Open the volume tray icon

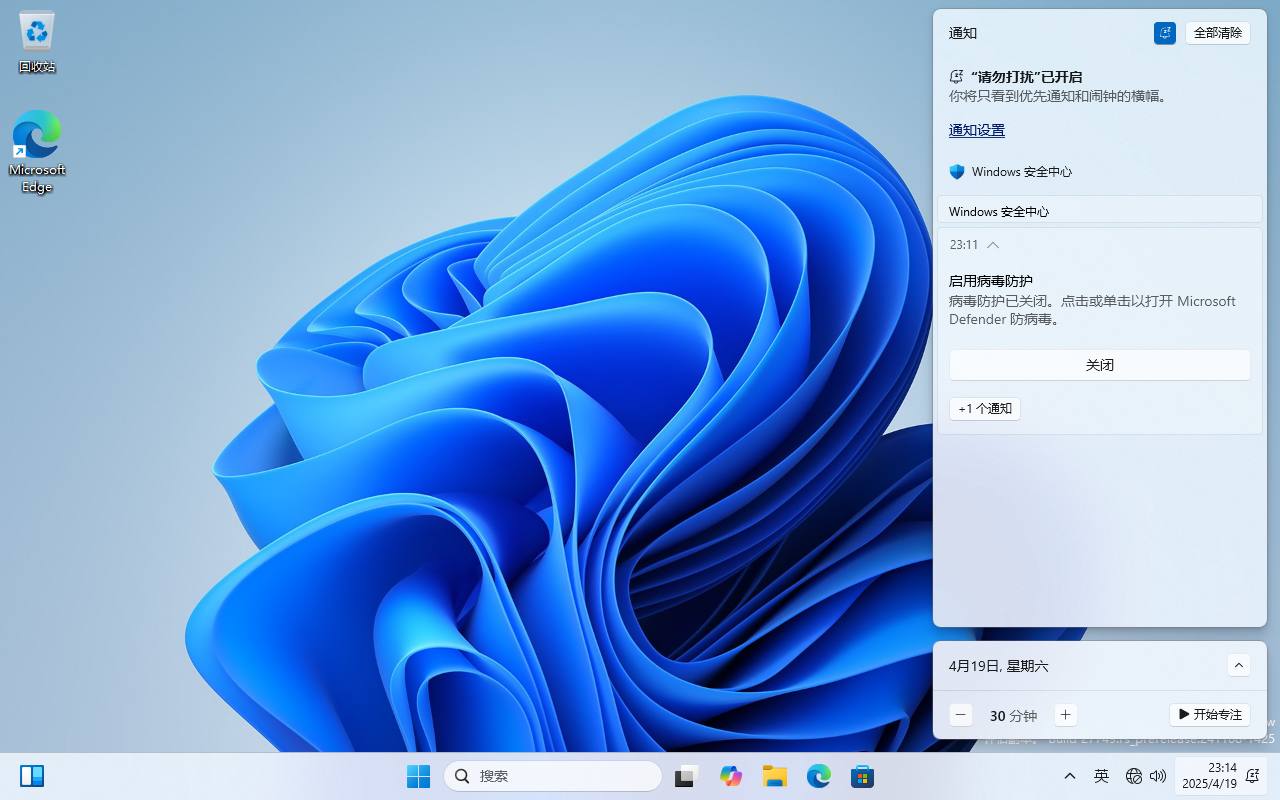click(x=1158, y=776)
